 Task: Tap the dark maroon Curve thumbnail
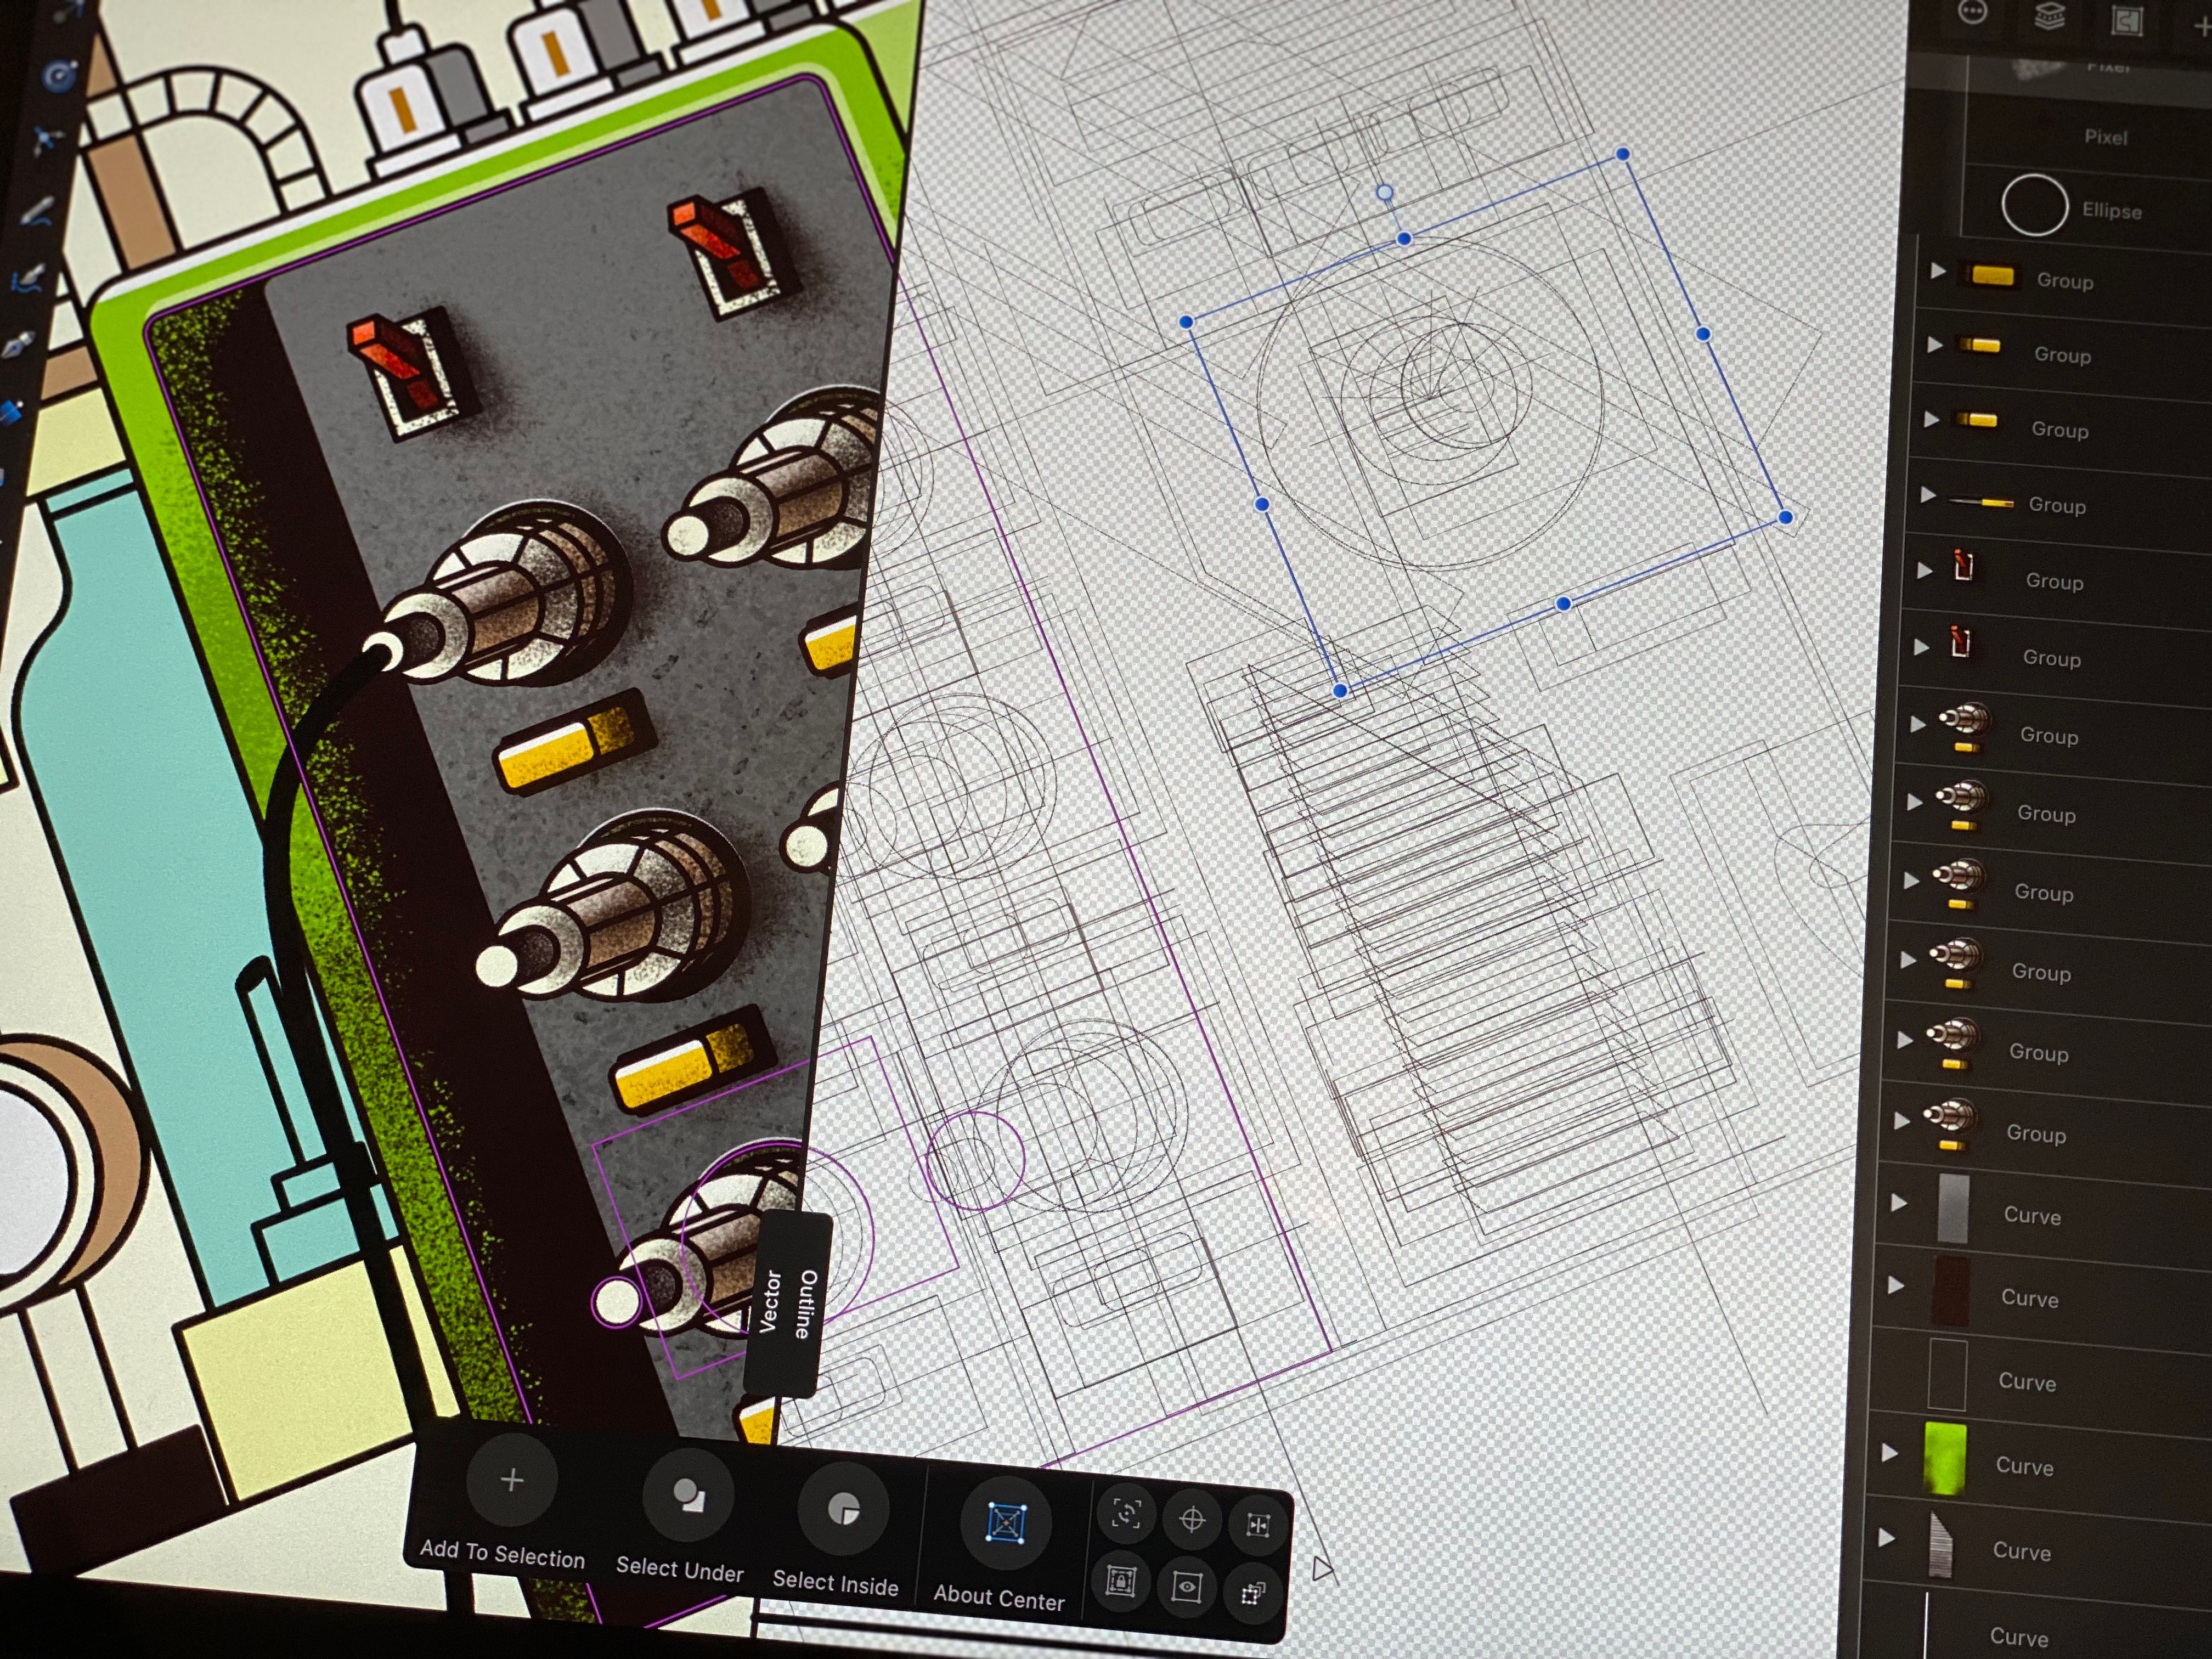pos(1951,1291)
